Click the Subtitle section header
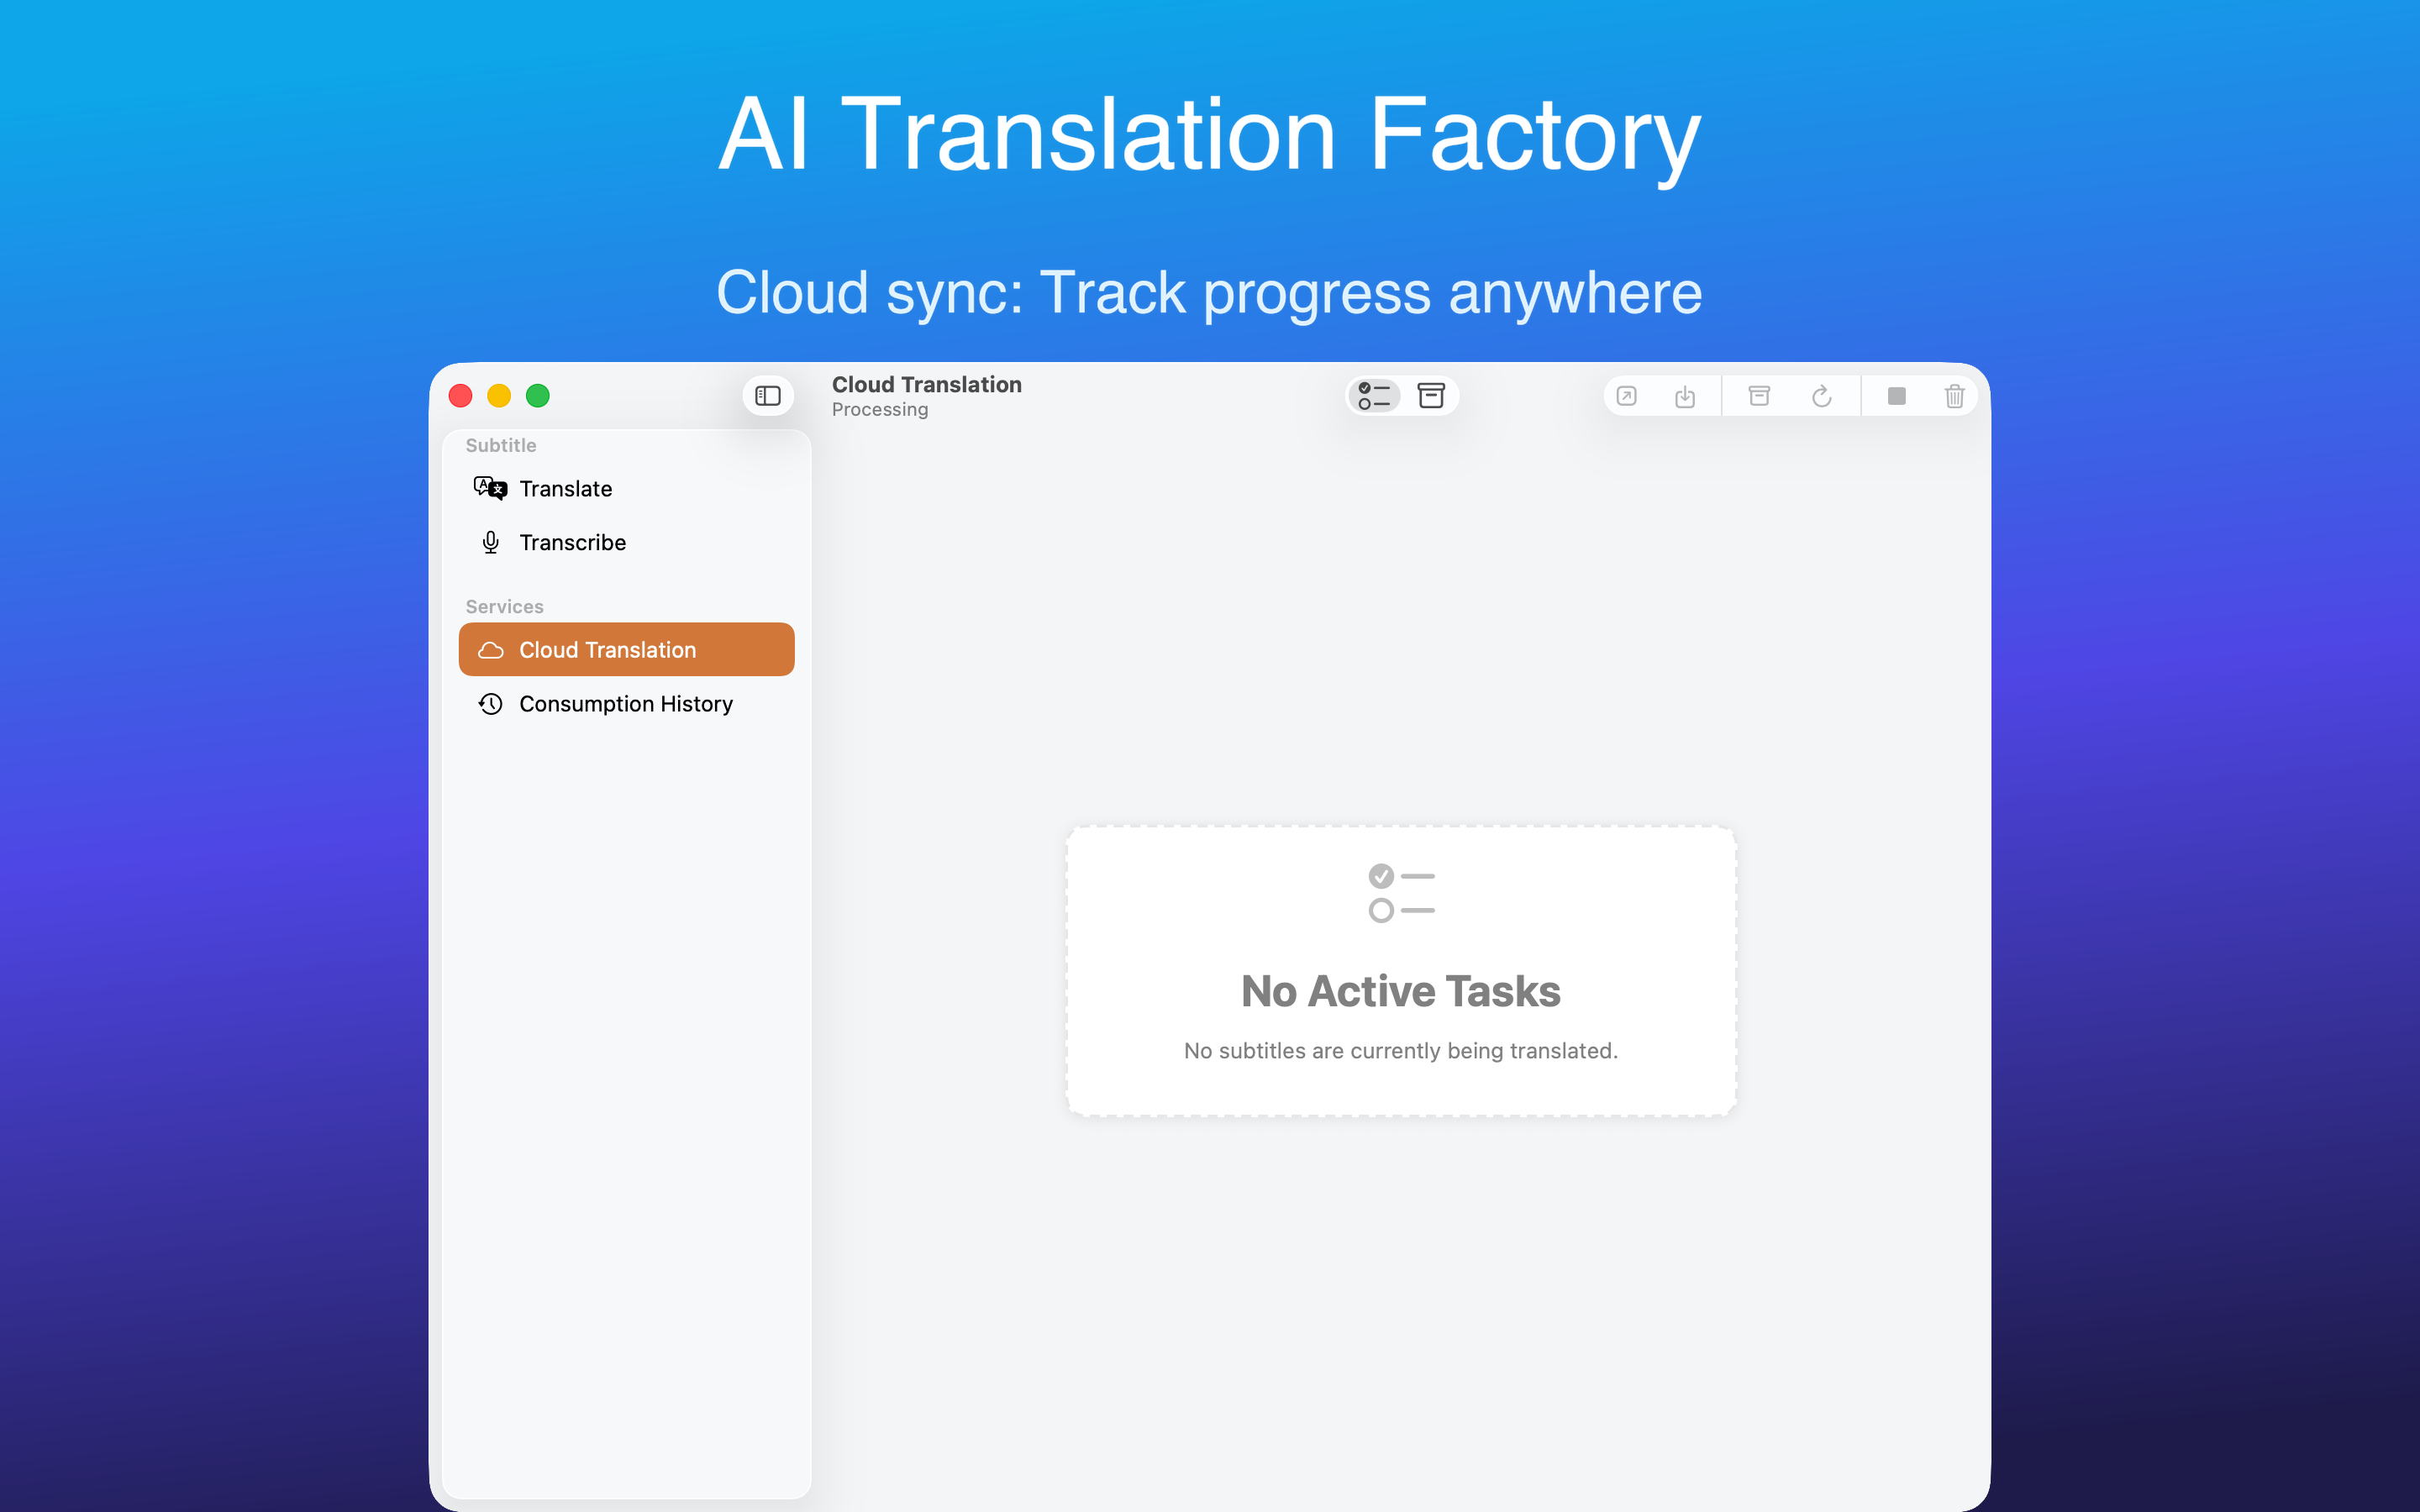Screen dimensions: 2420x1512 click(x=500, y=446)
